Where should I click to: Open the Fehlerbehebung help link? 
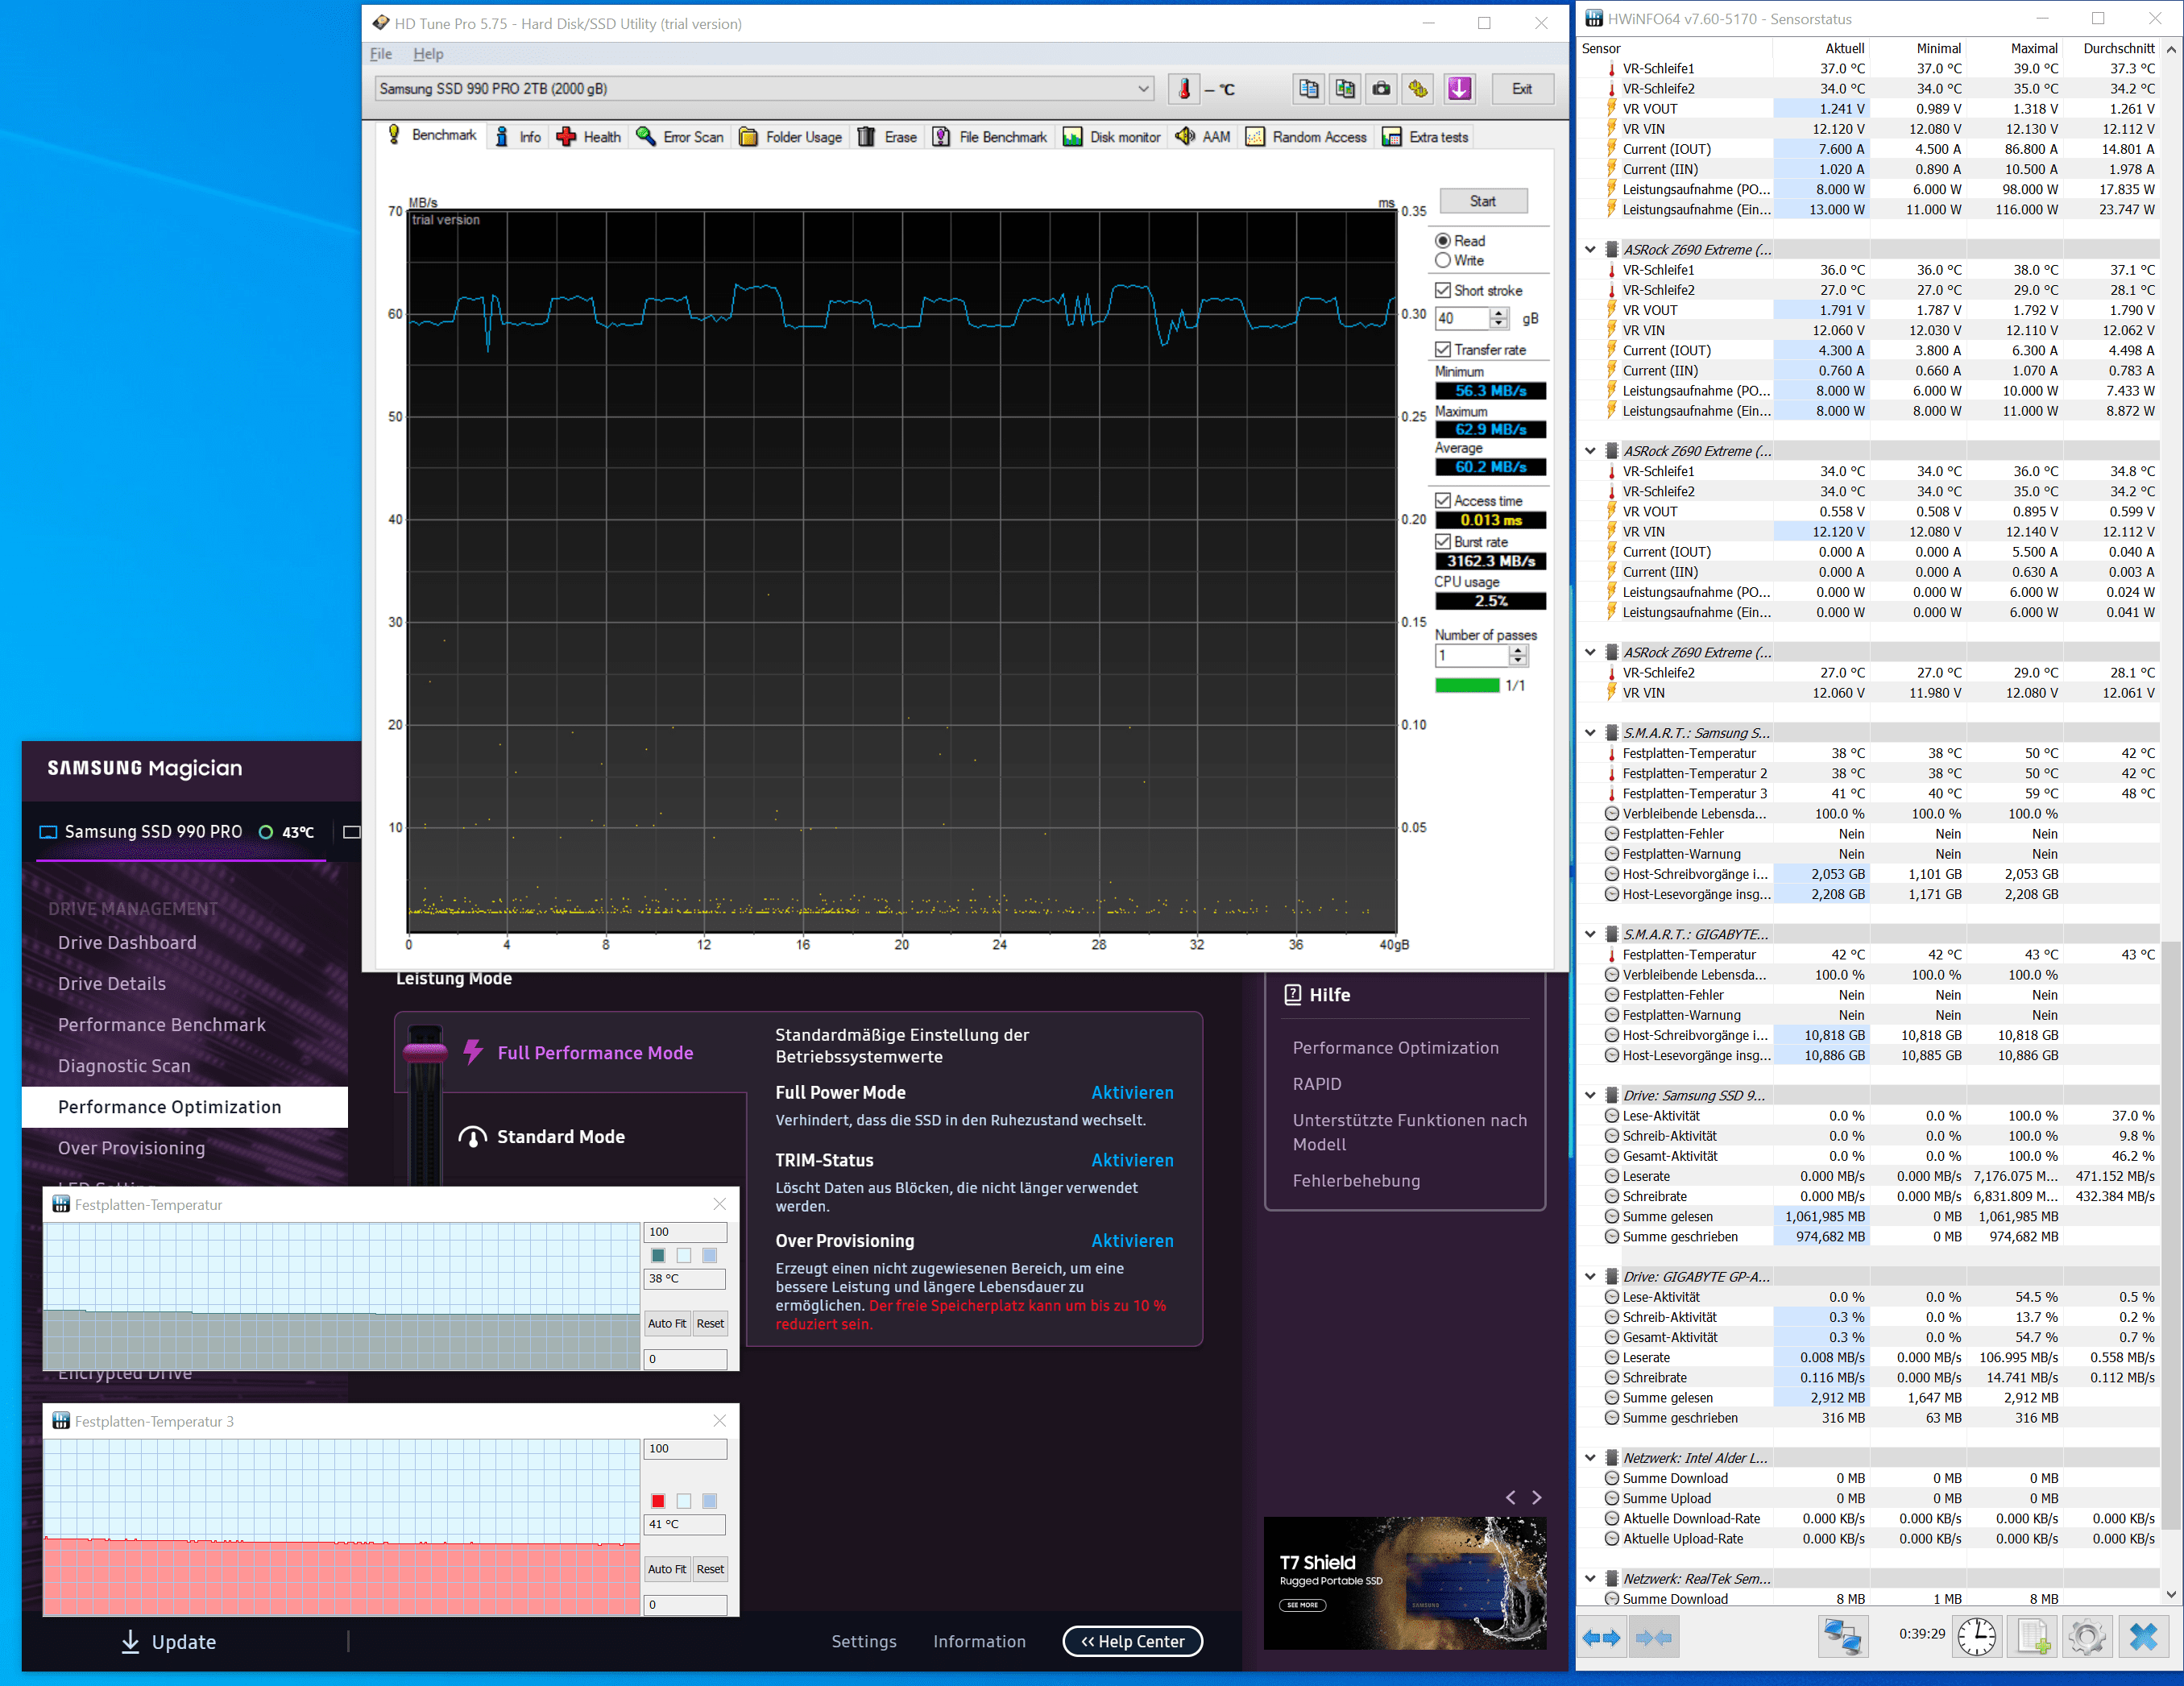[1356, 1180]
